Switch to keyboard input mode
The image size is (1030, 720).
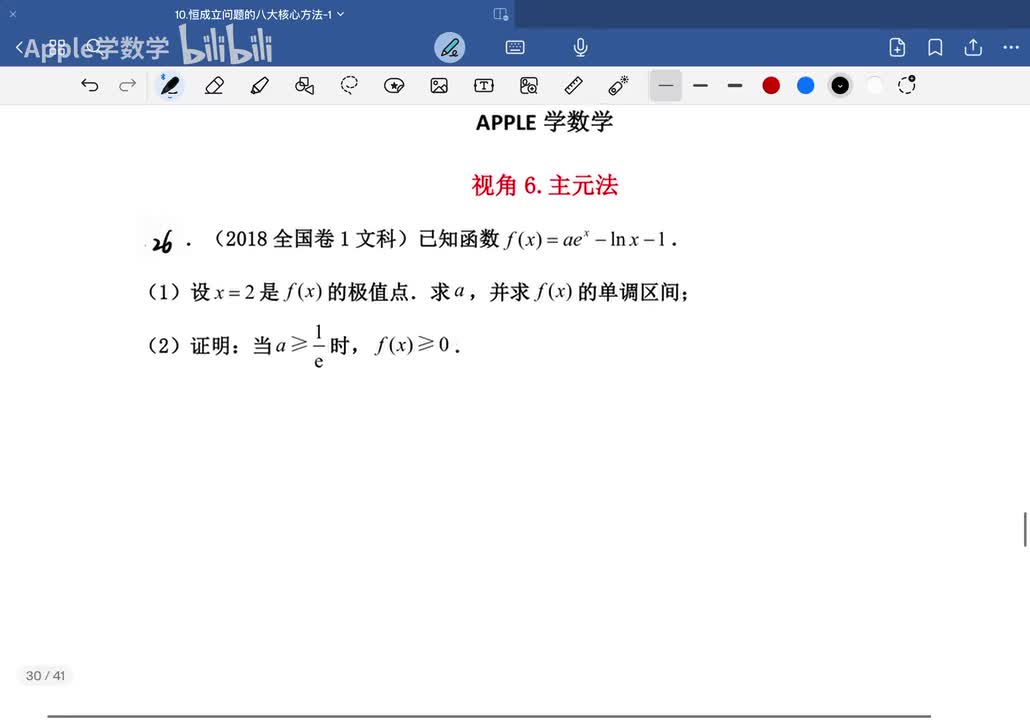coord(515,47)
